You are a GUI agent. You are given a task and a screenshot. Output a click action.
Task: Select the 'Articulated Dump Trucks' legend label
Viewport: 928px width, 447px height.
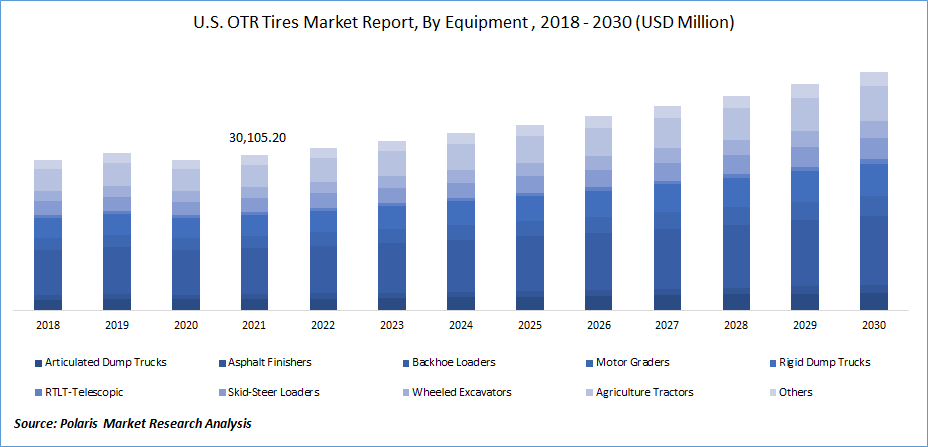[105, 362]
